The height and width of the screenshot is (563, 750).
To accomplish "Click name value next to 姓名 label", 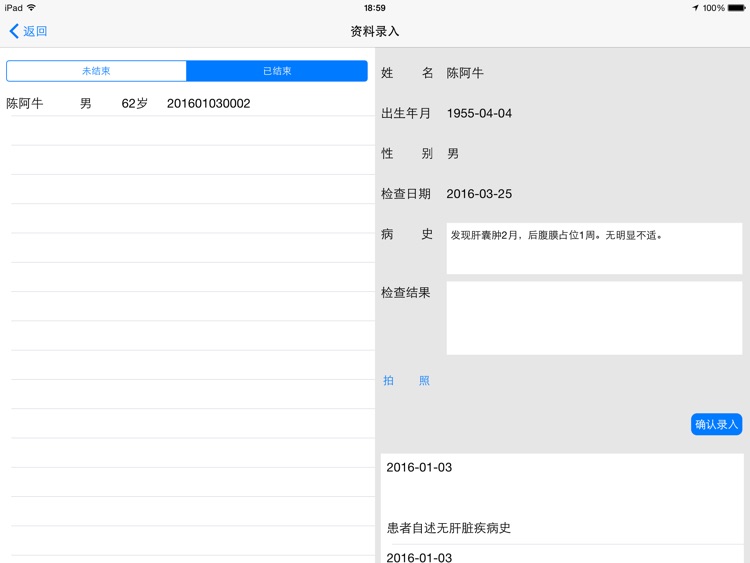I will [x=465, y=73].
